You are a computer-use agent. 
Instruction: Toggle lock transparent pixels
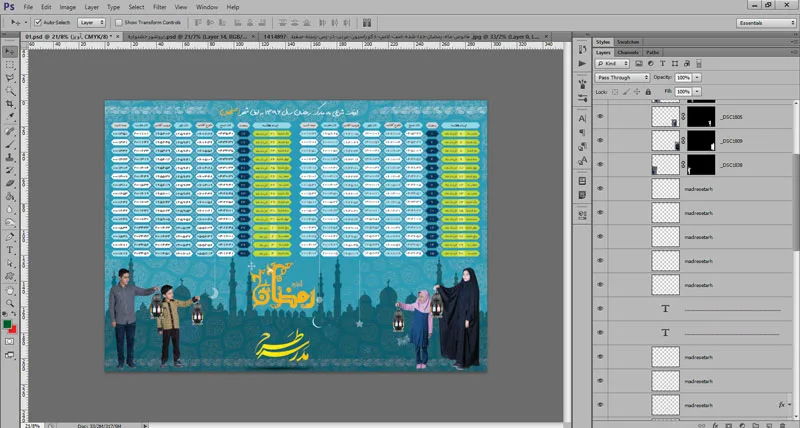click(615, 92)
